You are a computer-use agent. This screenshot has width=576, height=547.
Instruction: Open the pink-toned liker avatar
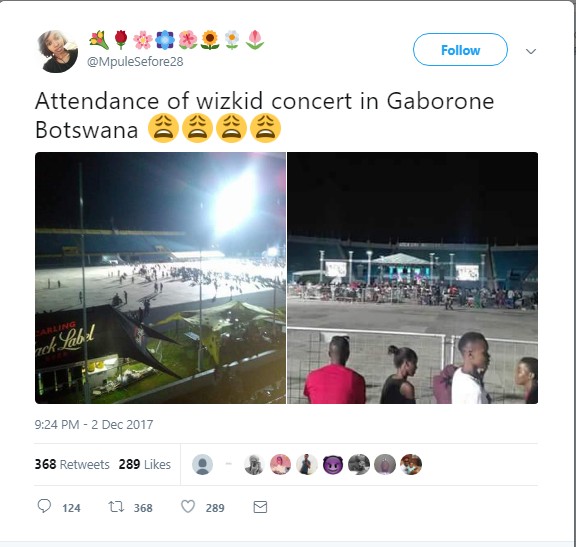(x=280, y=464)
